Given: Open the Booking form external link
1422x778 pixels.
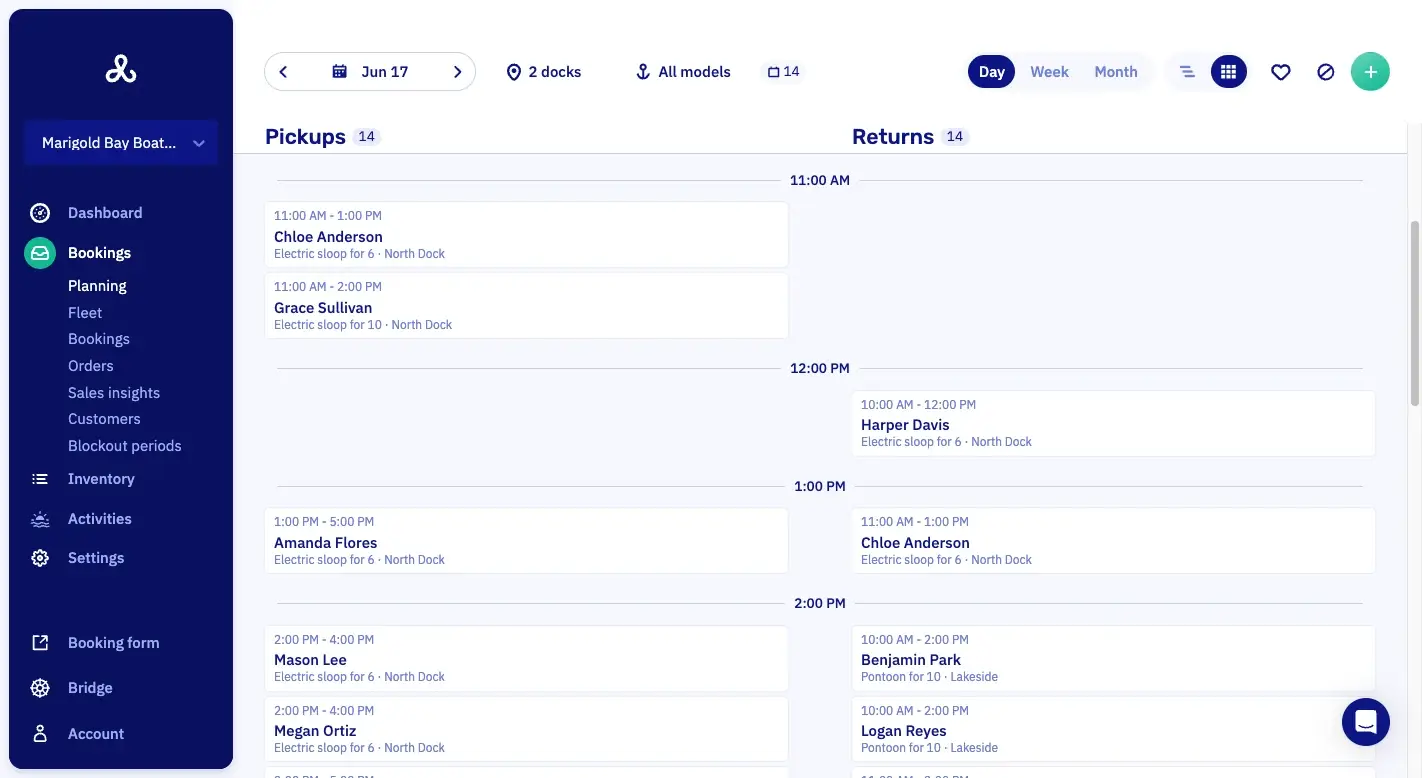Looking at the screenshot, I should 113,643.
